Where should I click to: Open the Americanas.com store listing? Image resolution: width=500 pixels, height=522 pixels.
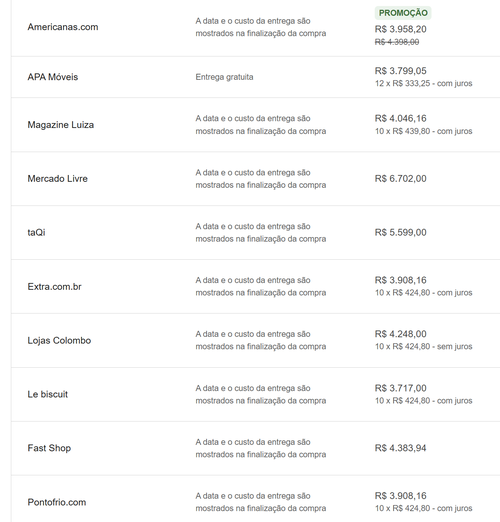click(63, 27)
